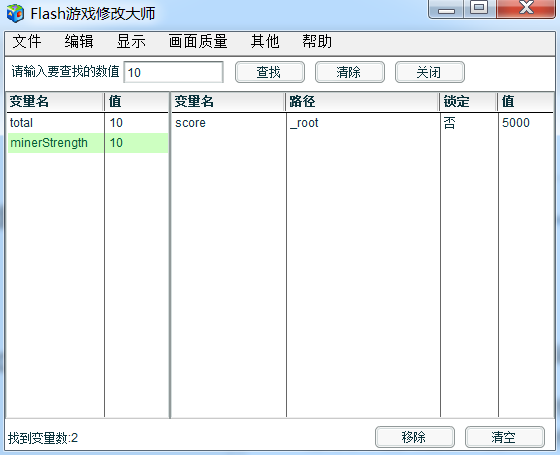Select the score variable in right list
This screenshot has height=455, width=560.
[x=190, y=123]
